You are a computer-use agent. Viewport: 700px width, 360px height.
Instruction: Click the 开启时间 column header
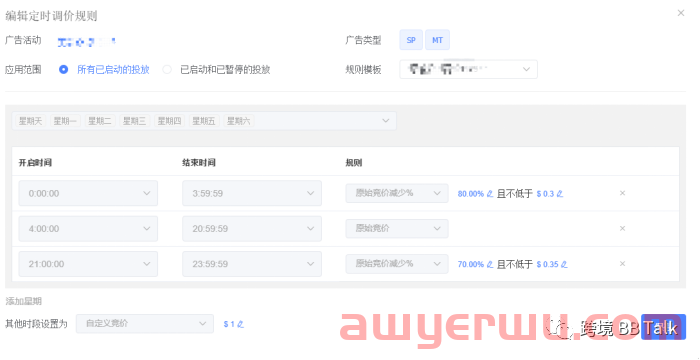click(35, 163)
